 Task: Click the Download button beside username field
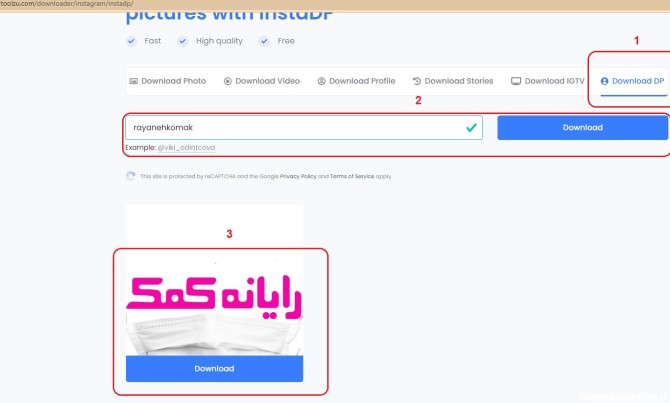pos(582,127)
